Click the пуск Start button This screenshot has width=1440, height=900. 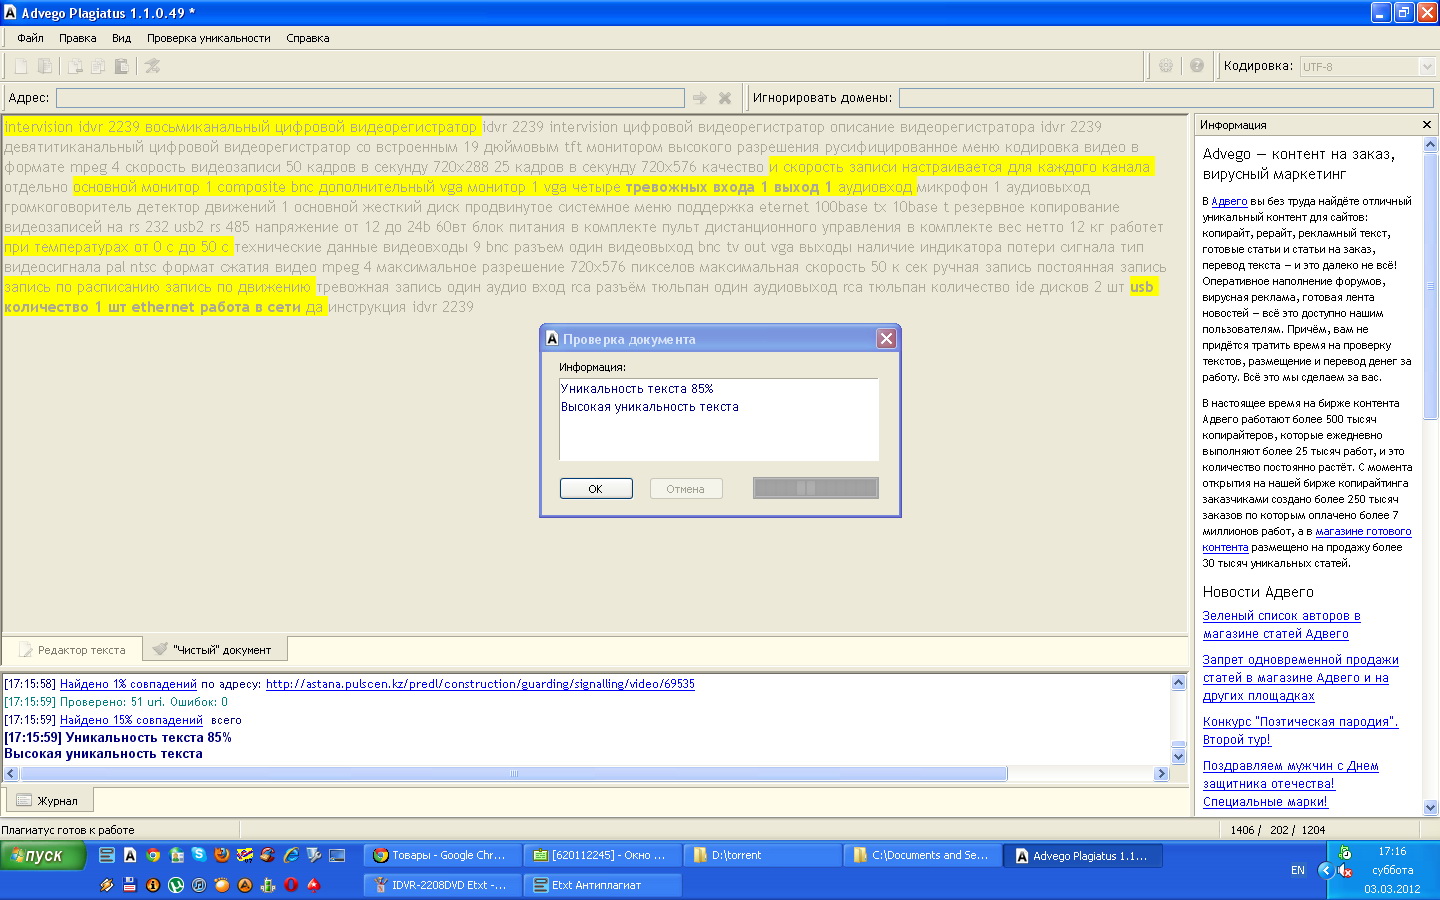(43, 856)
